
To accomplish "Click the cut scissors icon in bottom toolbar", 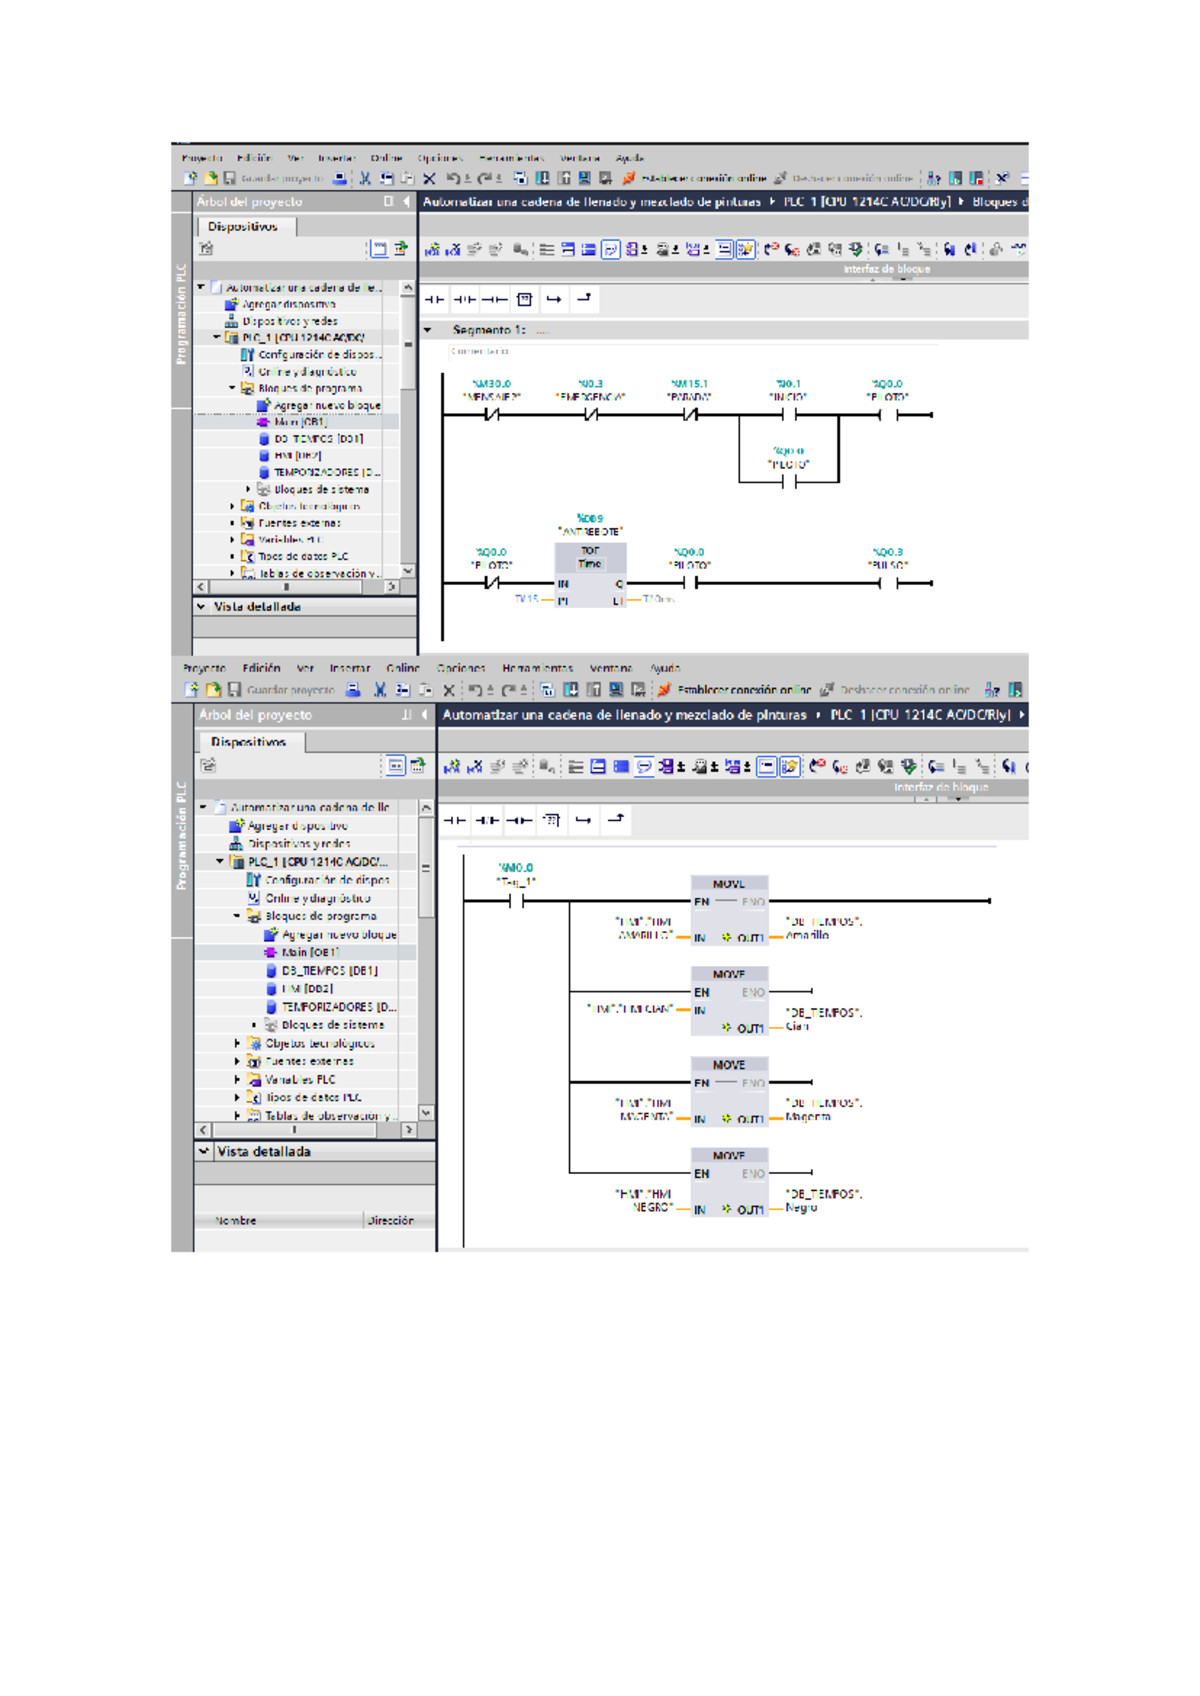I will point(380,690).
